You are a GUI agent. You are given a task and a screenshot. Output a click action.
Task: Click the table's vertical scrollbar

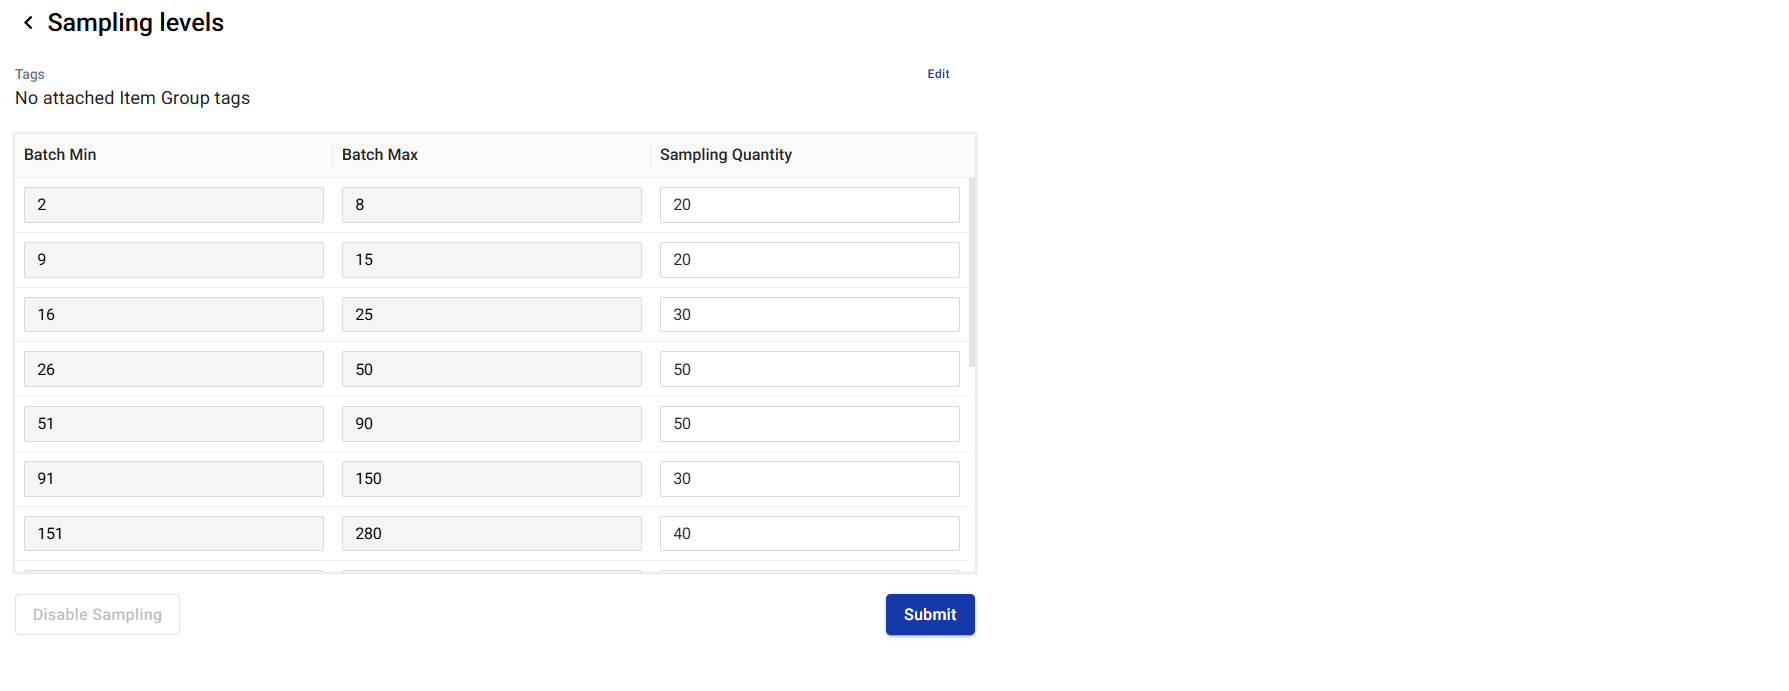pyautogui.click(x=972, y=272)
